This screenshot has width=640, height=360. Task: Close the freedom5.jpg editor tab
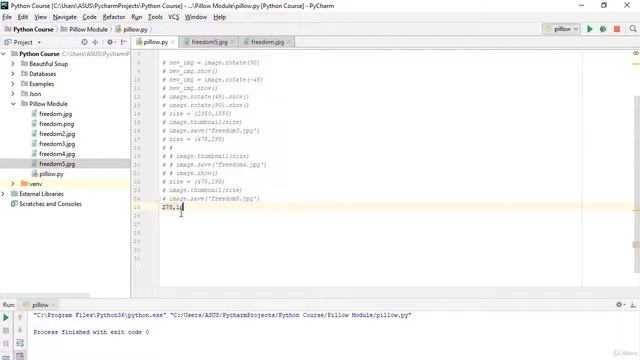pyautogui.click(x=232, y=42)
